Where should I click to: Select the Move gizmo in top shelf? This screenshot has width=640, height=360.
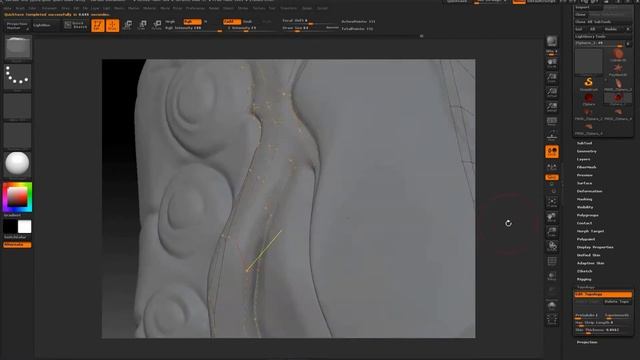coord(127,25)
